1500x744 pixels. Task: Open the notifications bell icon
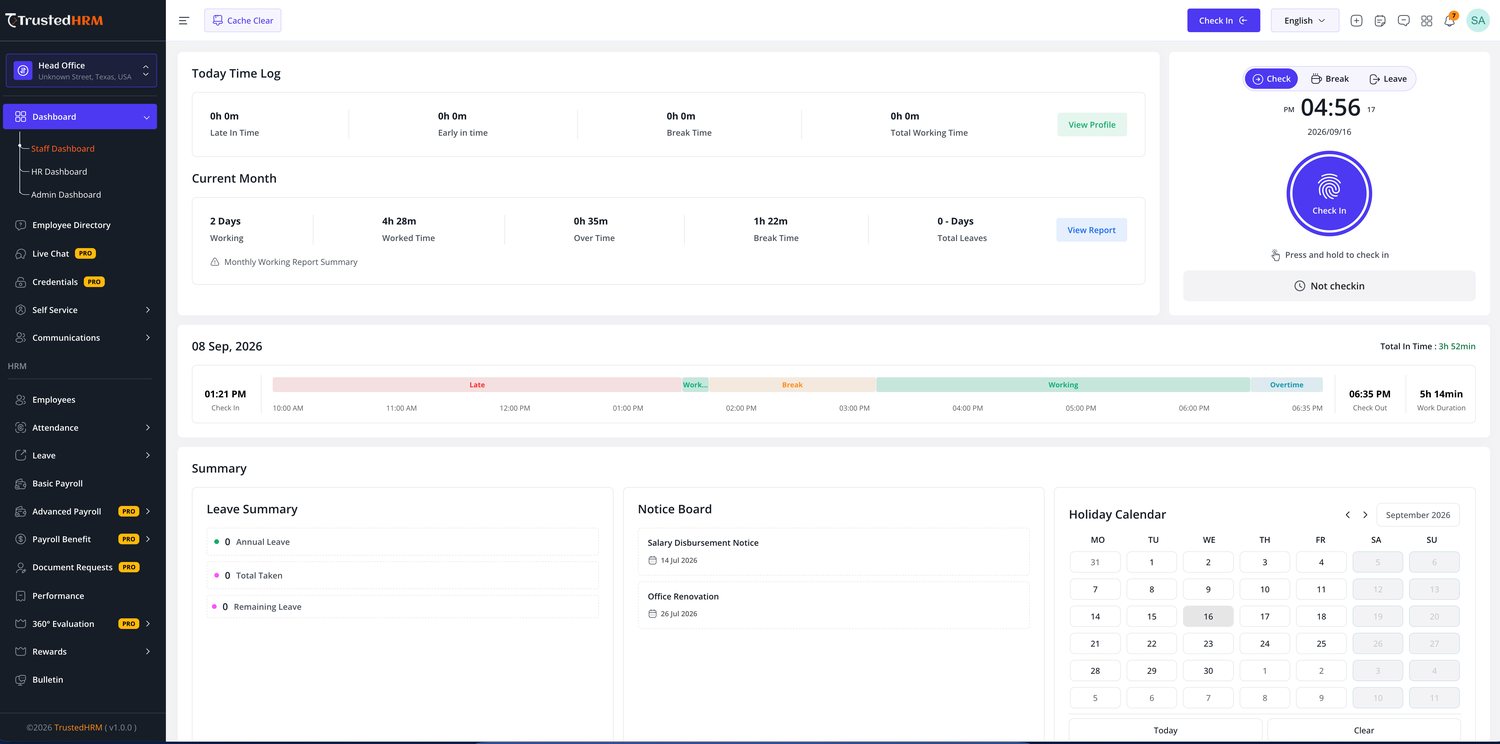click(1450, 20)
